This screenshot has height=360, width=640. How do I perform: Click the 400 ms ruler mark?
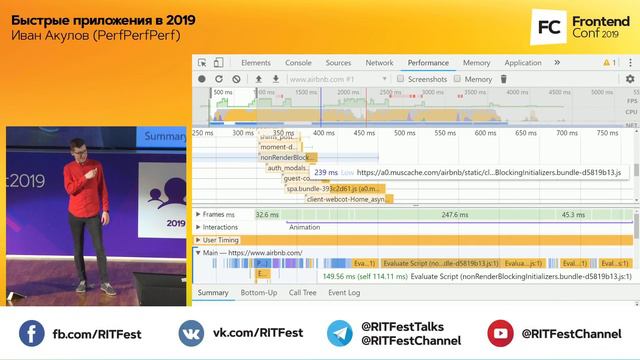point(323,133)
